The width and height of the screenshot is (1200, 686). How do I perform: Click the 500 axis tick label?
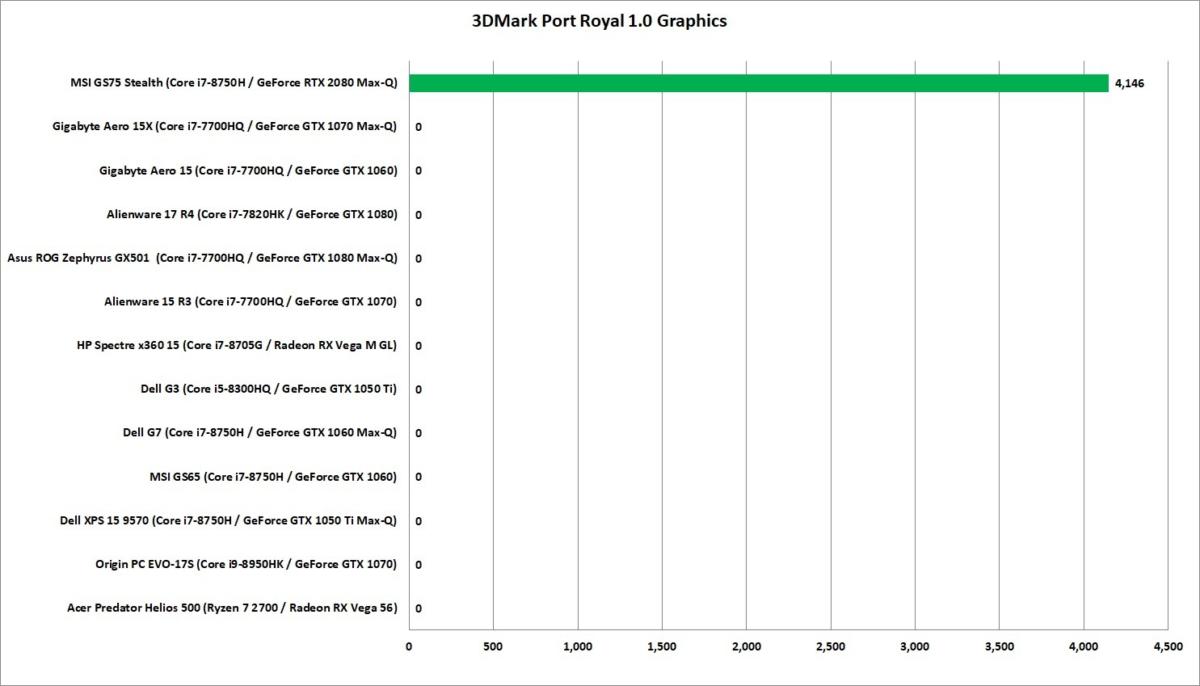[x=493, y=648]
